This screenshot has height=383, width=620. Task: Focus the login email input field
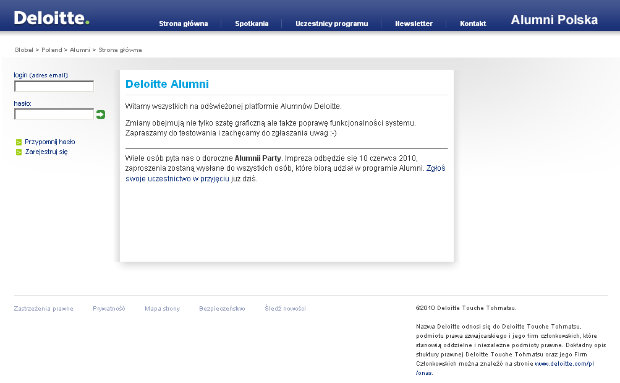(x=54, y=86)
